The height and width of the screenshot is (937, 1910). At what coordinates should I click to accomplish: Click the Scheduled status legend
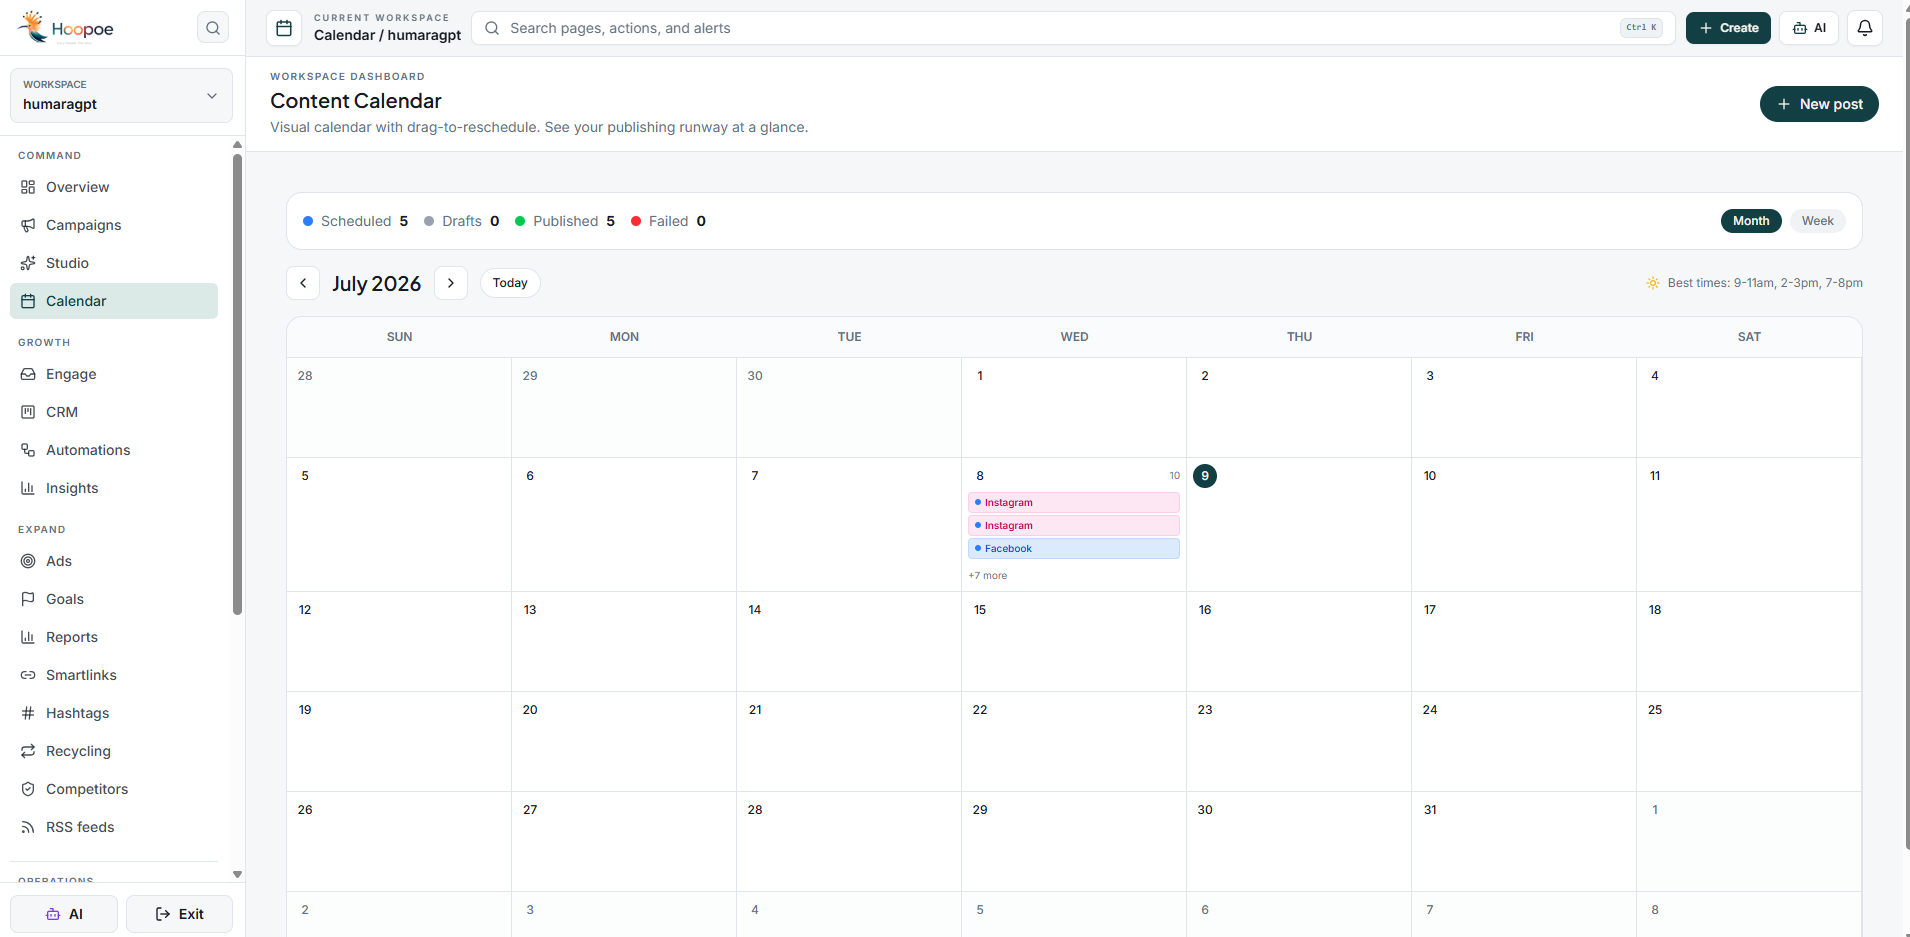click(x=355, y=221)
